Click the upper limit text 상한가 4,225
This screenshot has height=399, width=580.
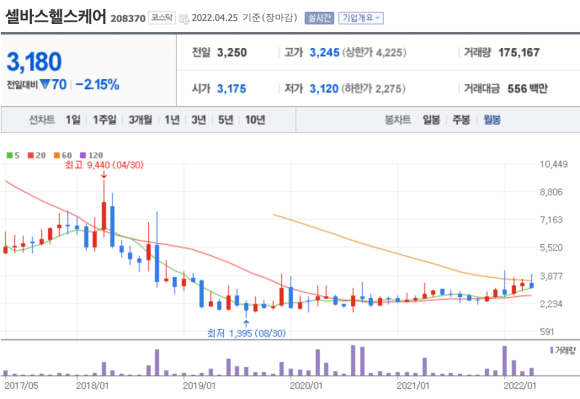point(374,53)
